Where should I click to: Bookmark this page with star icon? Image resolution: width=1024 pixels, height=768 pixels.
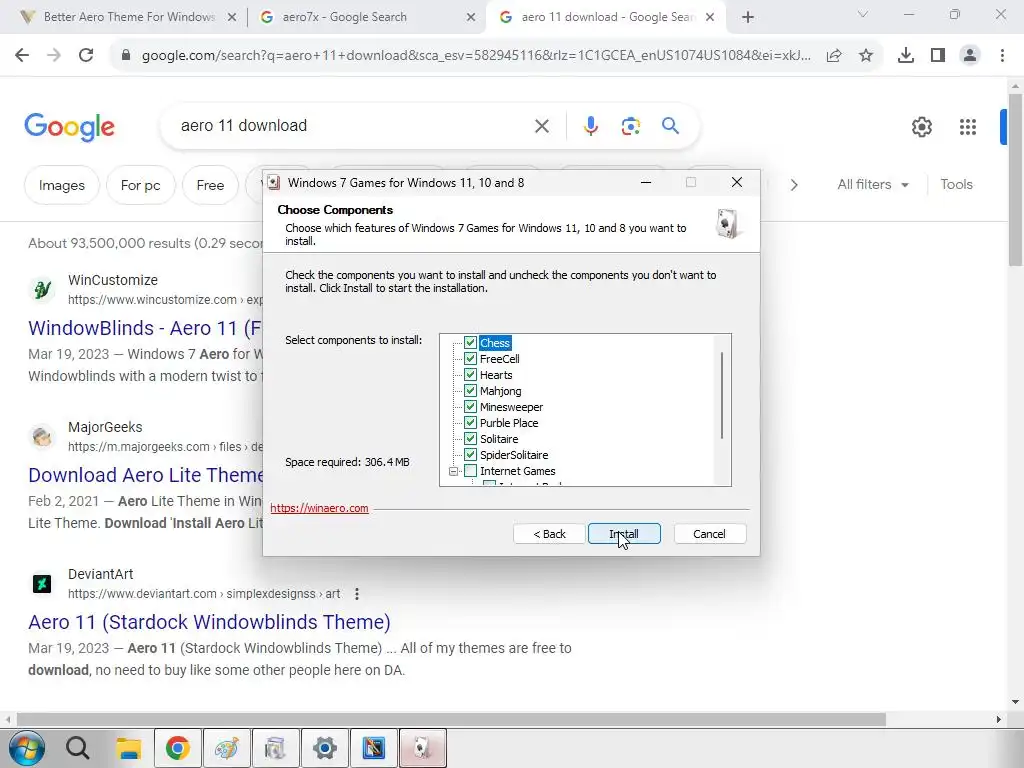click(866, 56)
